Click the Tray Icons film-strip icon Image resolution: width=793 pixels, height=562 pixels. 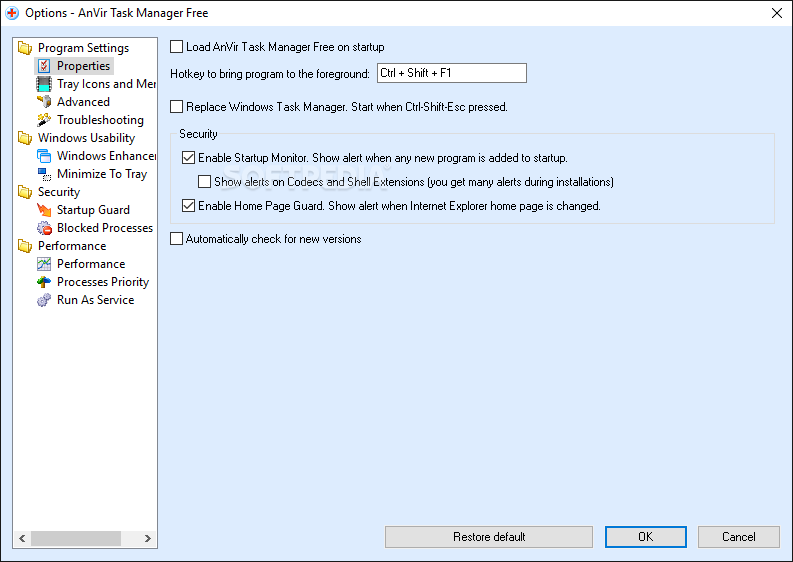pos(44,84)
